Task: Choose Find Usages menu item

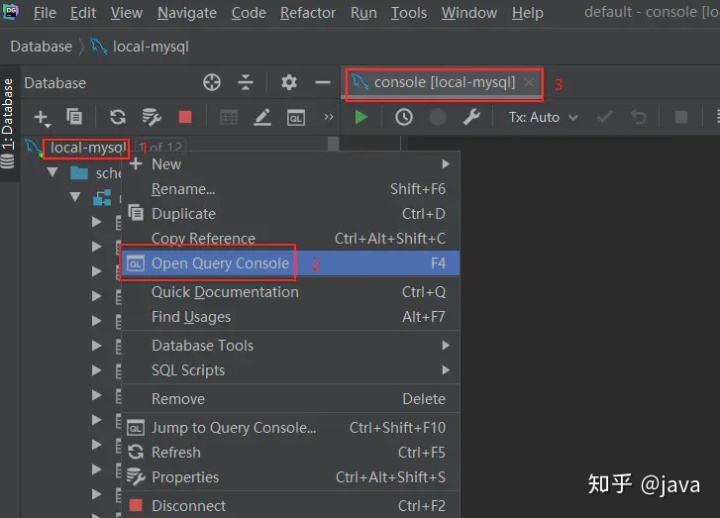Action: [x=290, y=316]
